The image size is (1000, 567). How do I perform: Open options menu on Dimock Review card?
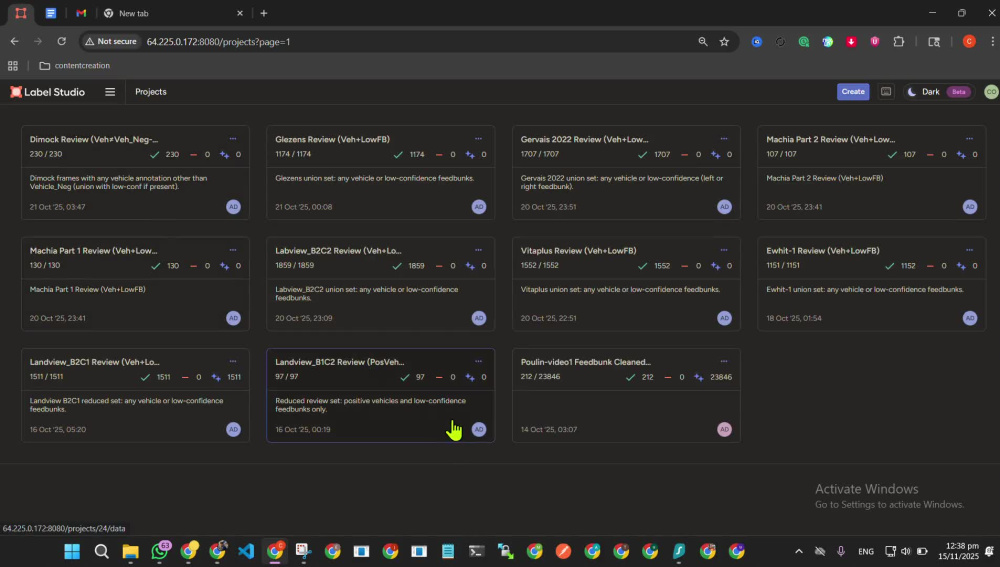pyautogui.click(x=233, y=138)
